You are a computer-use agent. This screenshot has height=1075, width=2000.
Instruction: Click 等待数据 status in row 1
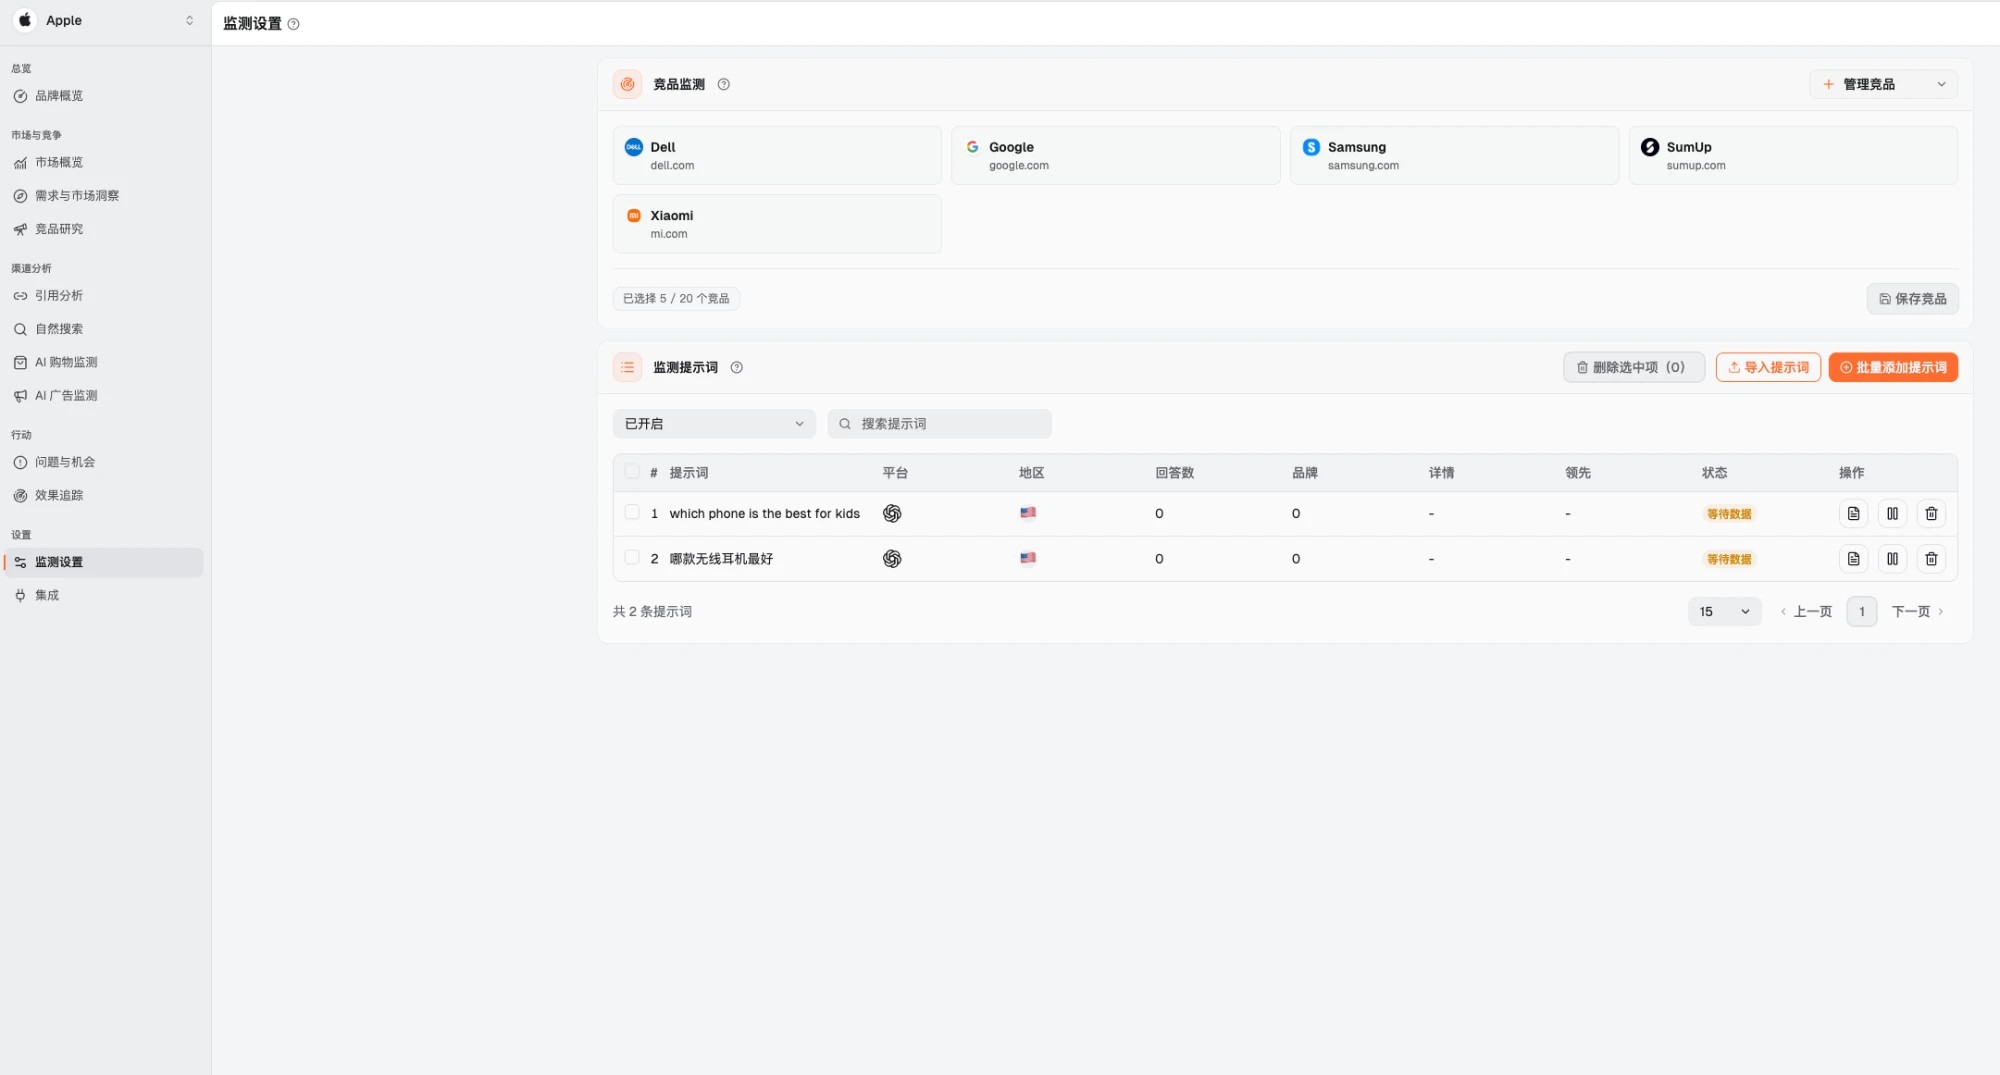point(1729,514)
